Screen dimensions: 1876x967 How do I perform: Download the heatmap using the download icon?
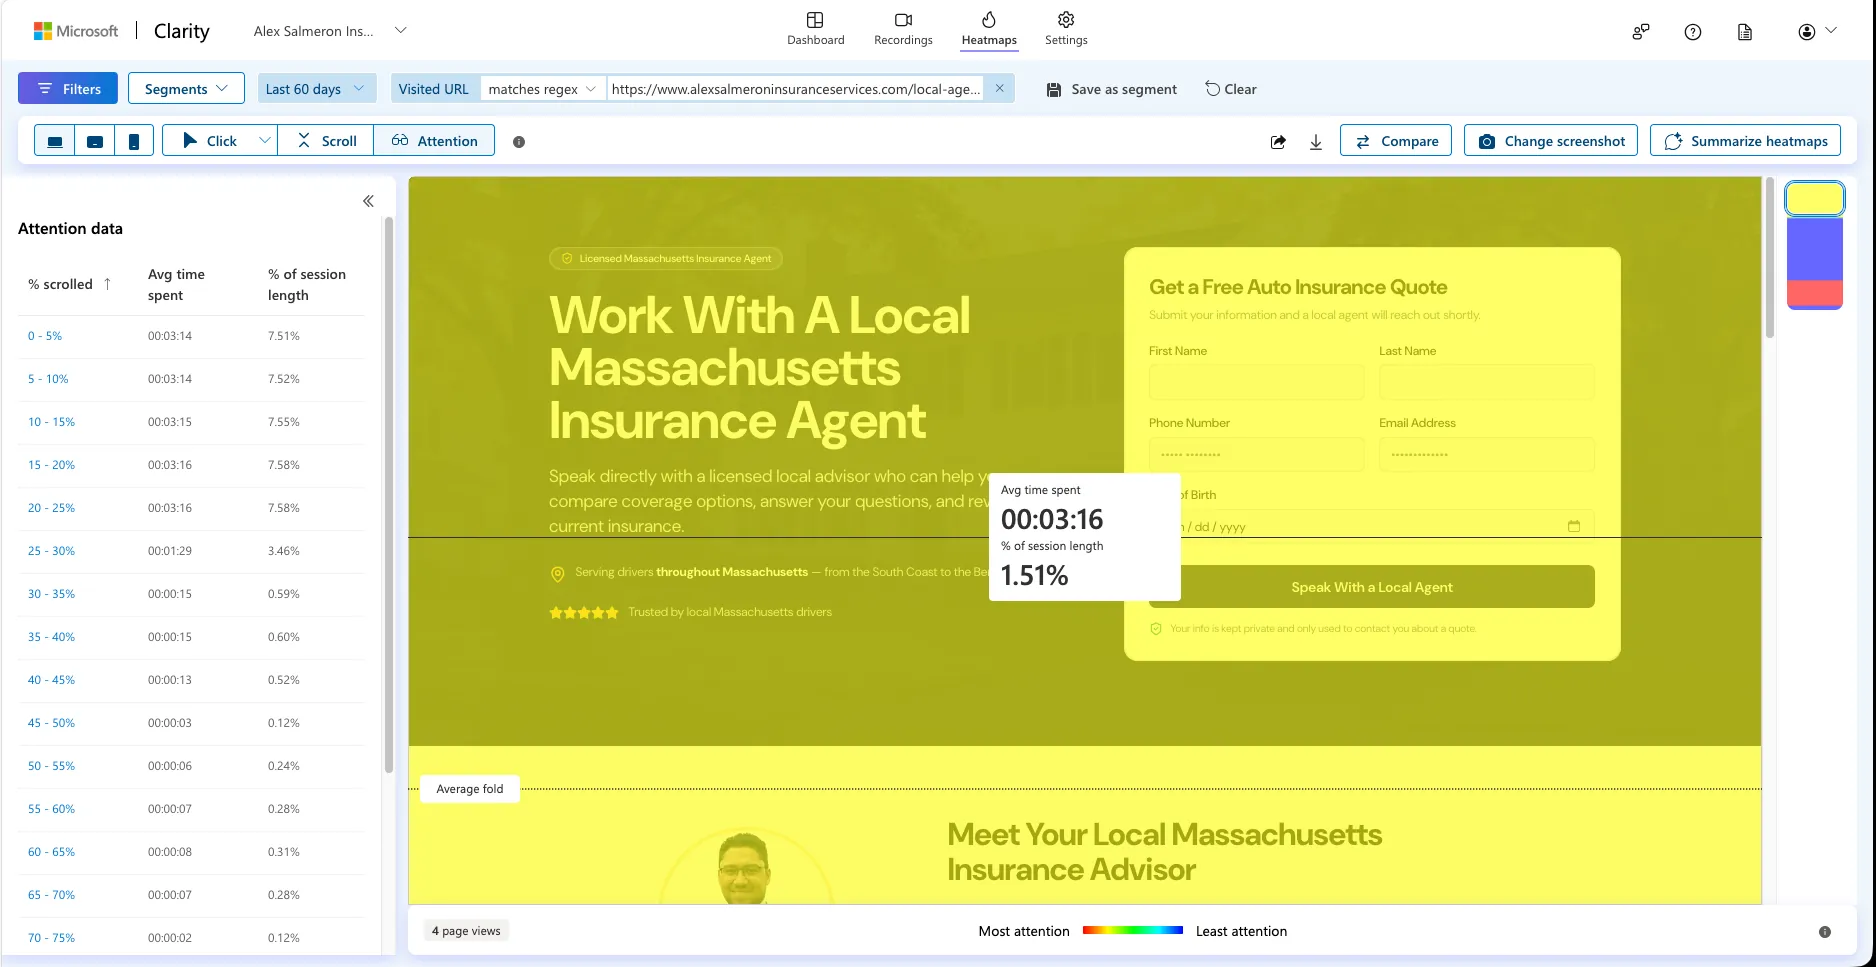pyautogui.click(x=1316, y=142)
